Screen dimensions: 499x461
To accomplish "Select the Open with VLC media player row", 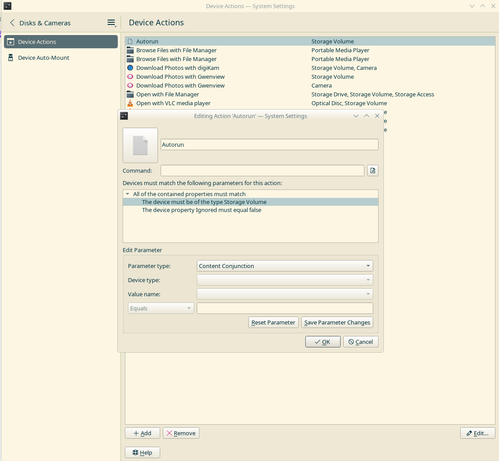I will (x=310, y=103).
